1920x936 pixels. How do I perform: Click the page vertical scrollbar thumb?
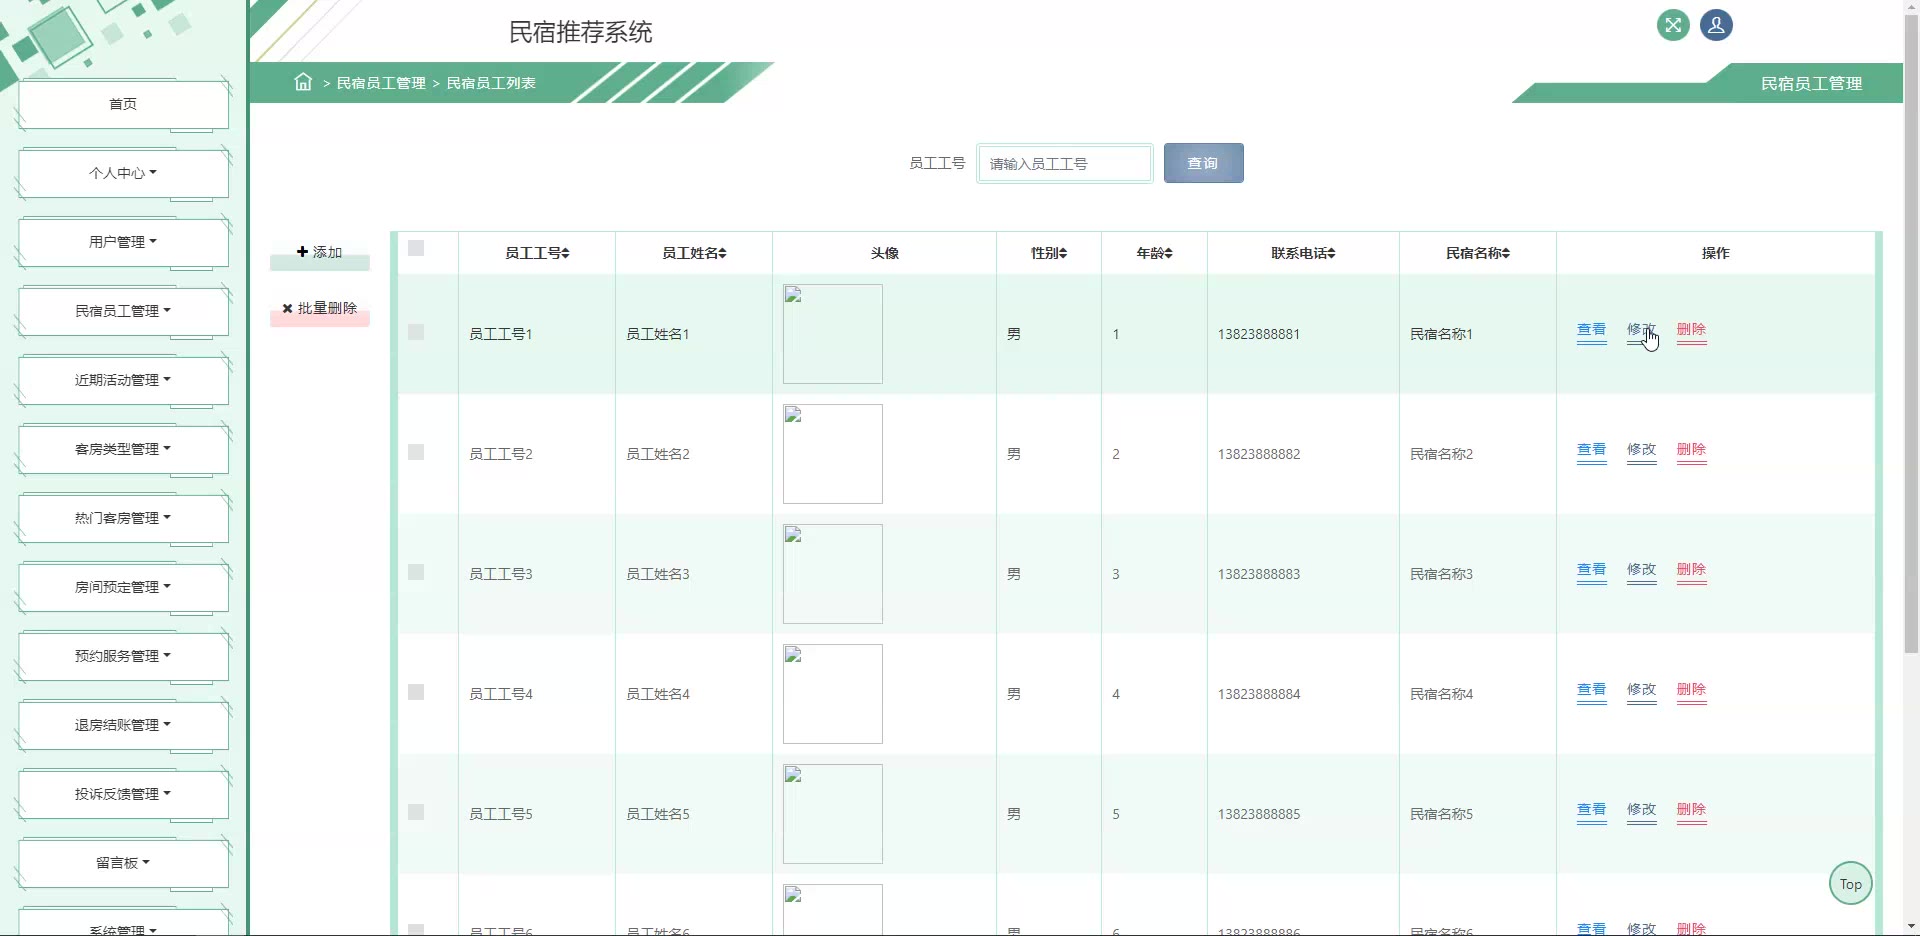coord(1911,335)
